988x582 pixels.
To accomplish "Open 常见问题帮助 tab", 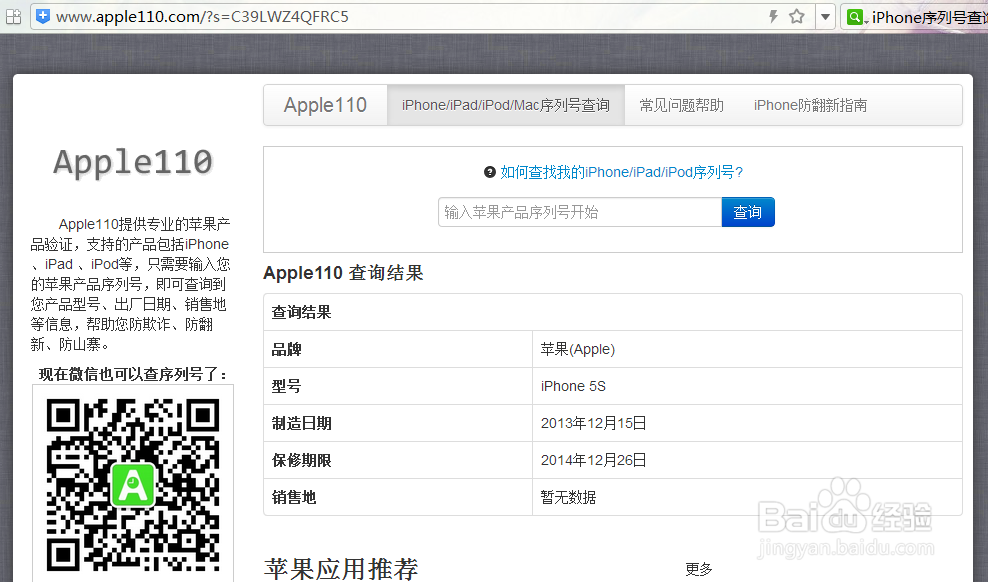I will tap(681, 105).
